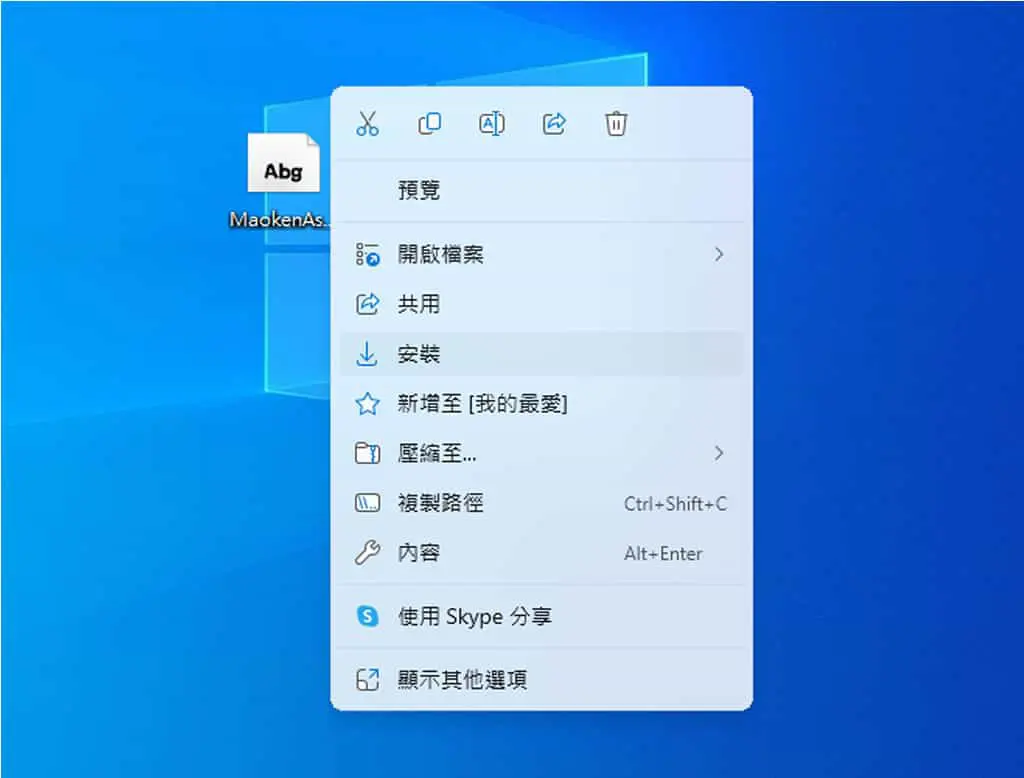Image resolution: width=1024 pixels, height=778 pixels.
Task: Add file via 新增至 [我的最愛]
Action: 541,404
